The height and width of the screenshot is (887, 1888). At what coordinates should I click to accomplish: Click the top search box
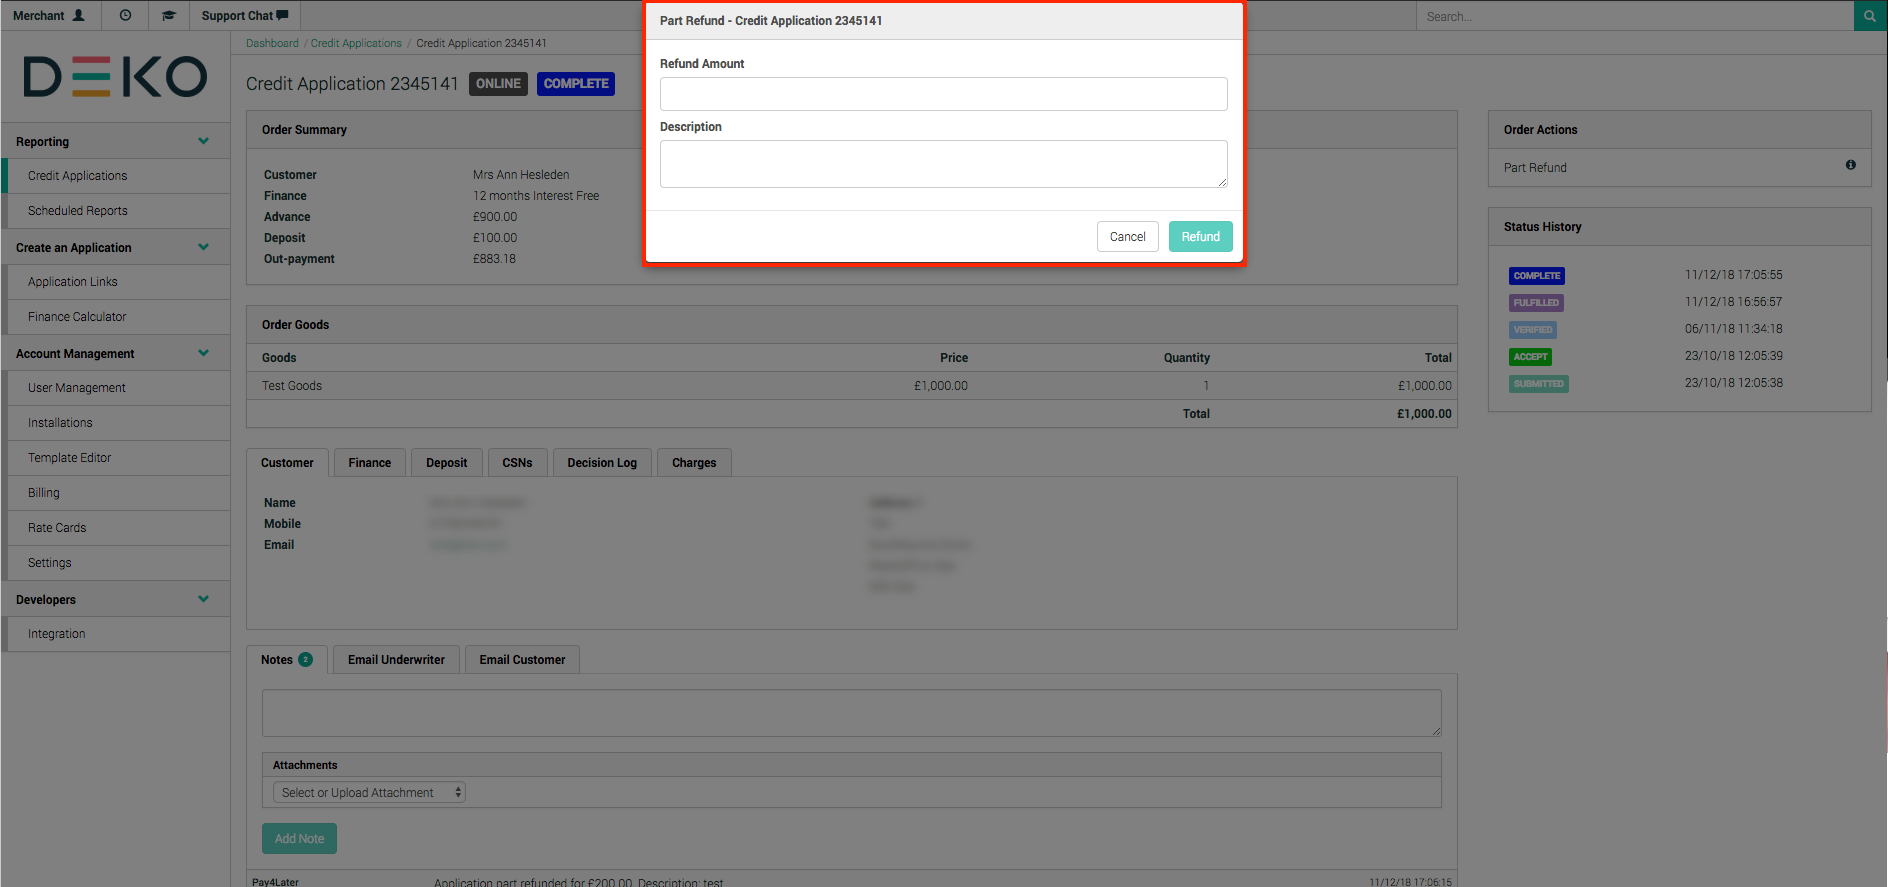tap(1635, 16)
